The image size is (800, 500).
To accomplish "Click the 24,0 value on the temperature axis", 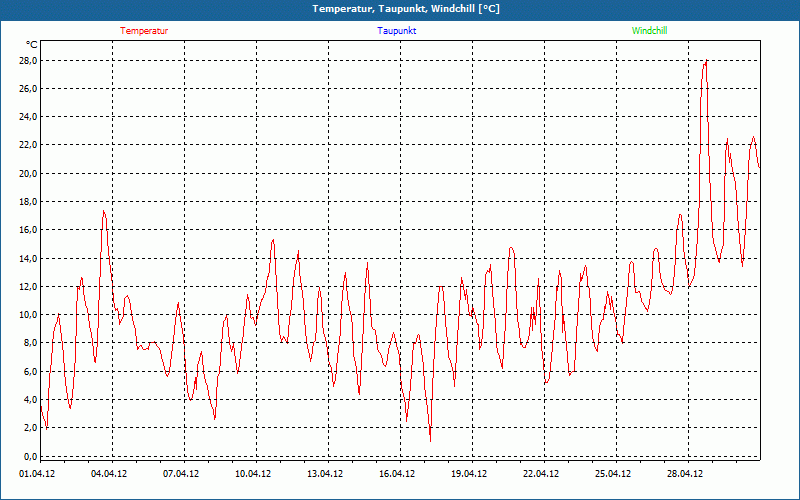I will (x=28, y=117).
